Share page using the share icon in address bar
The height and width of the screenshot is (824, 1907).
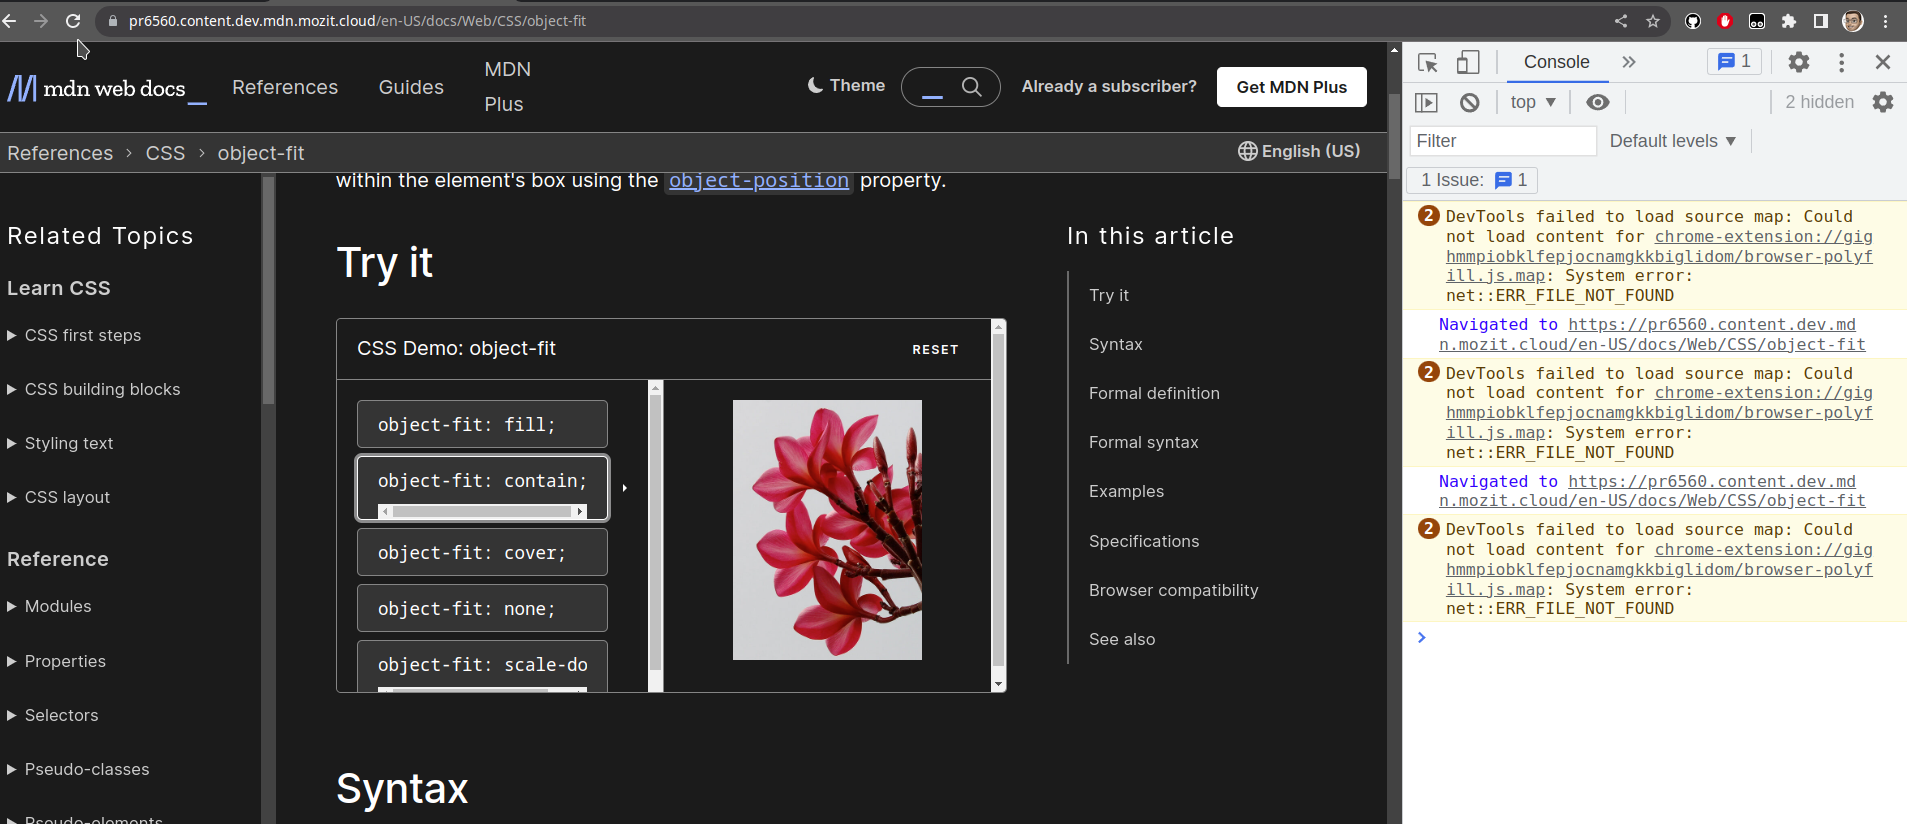[1621, 20]
